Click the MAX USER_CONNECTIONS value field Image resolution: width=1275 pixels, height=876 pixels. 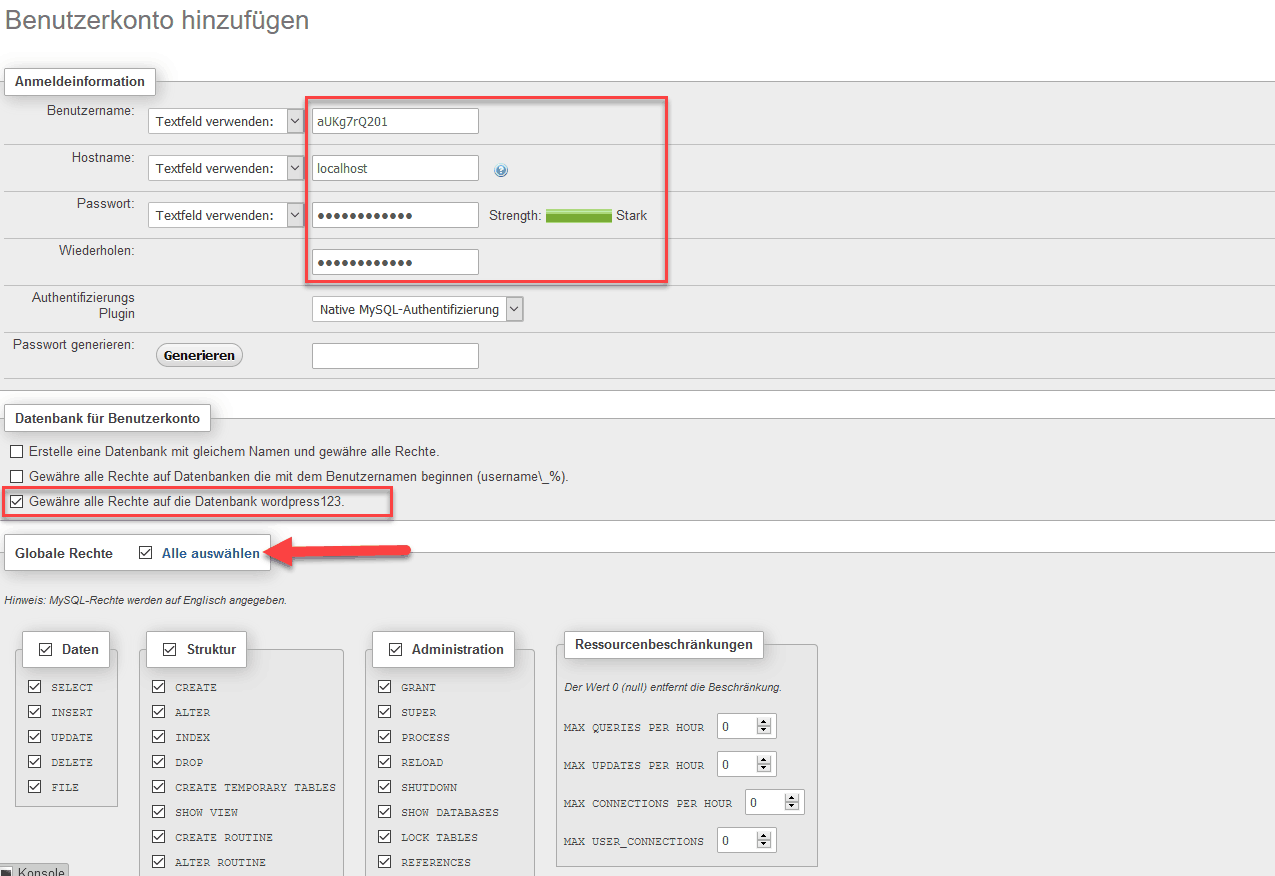tap(736, 841)
